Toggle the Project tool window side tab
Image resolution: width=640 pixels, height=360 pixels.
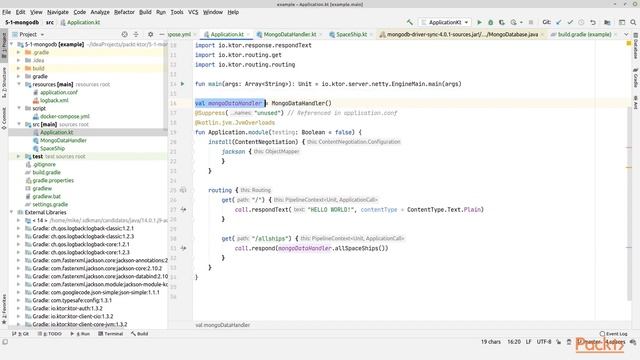pos(4,46)
